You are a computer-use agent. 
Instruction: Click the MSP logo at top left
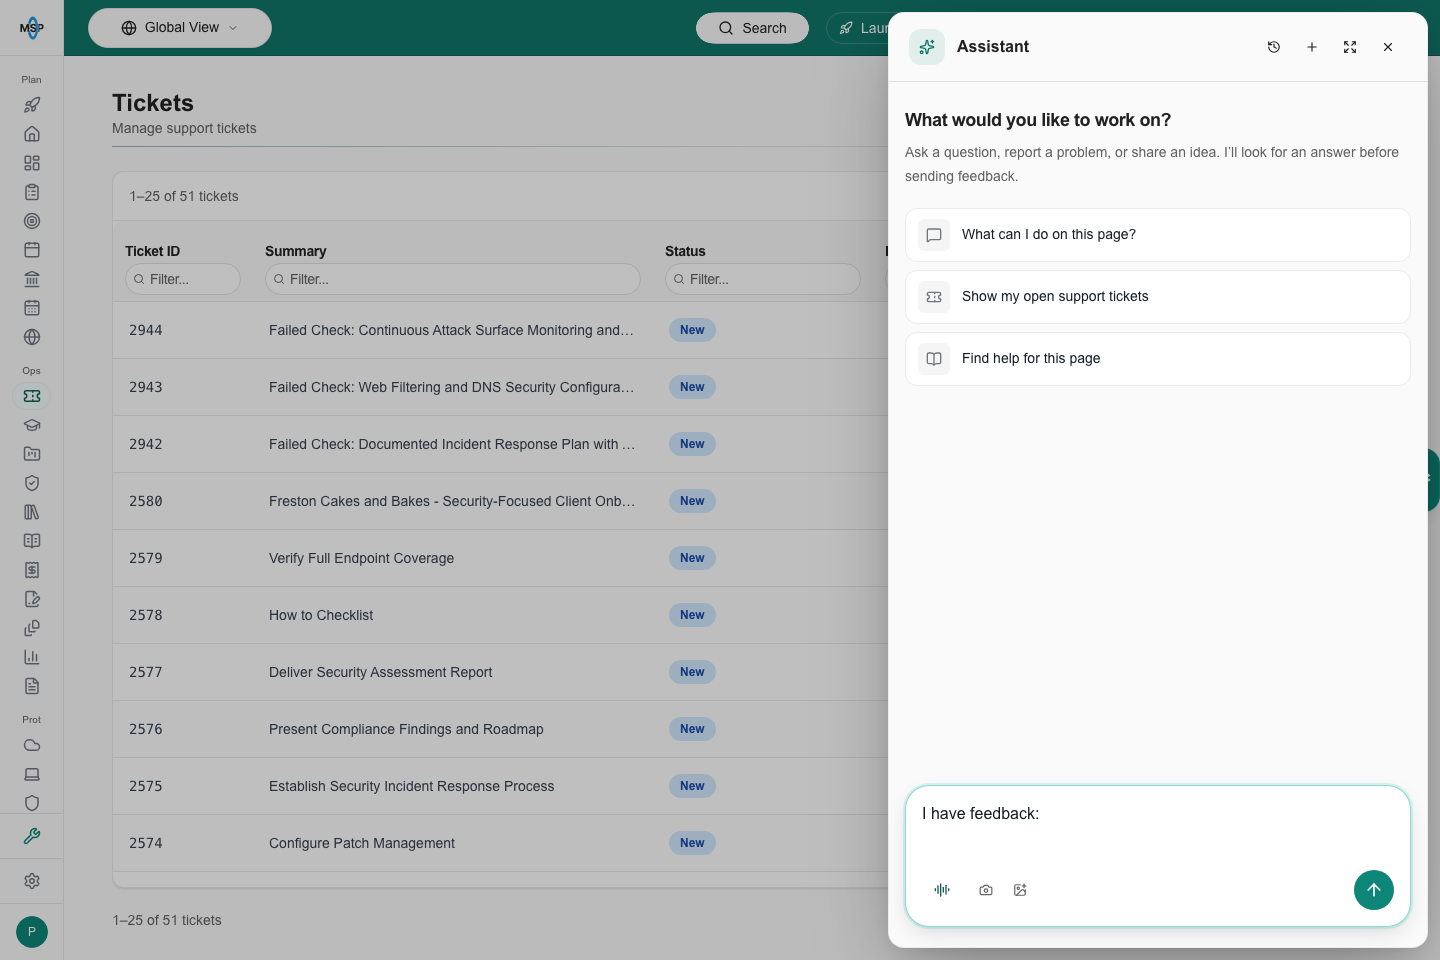pos(32,28)
